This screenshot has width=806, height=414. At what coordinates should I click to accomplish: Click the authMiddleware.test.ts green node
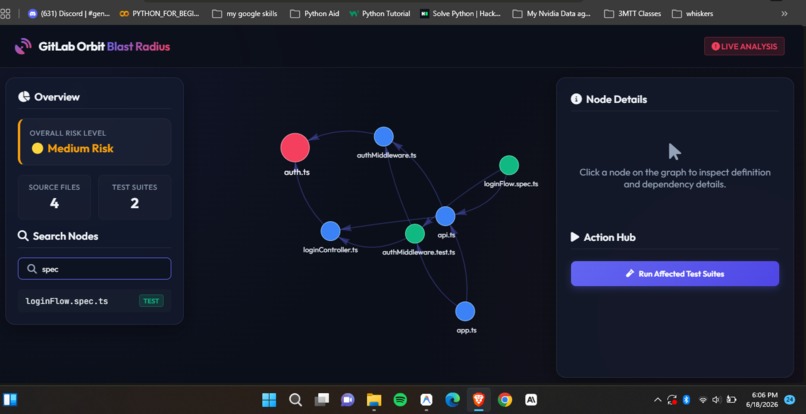415,234
